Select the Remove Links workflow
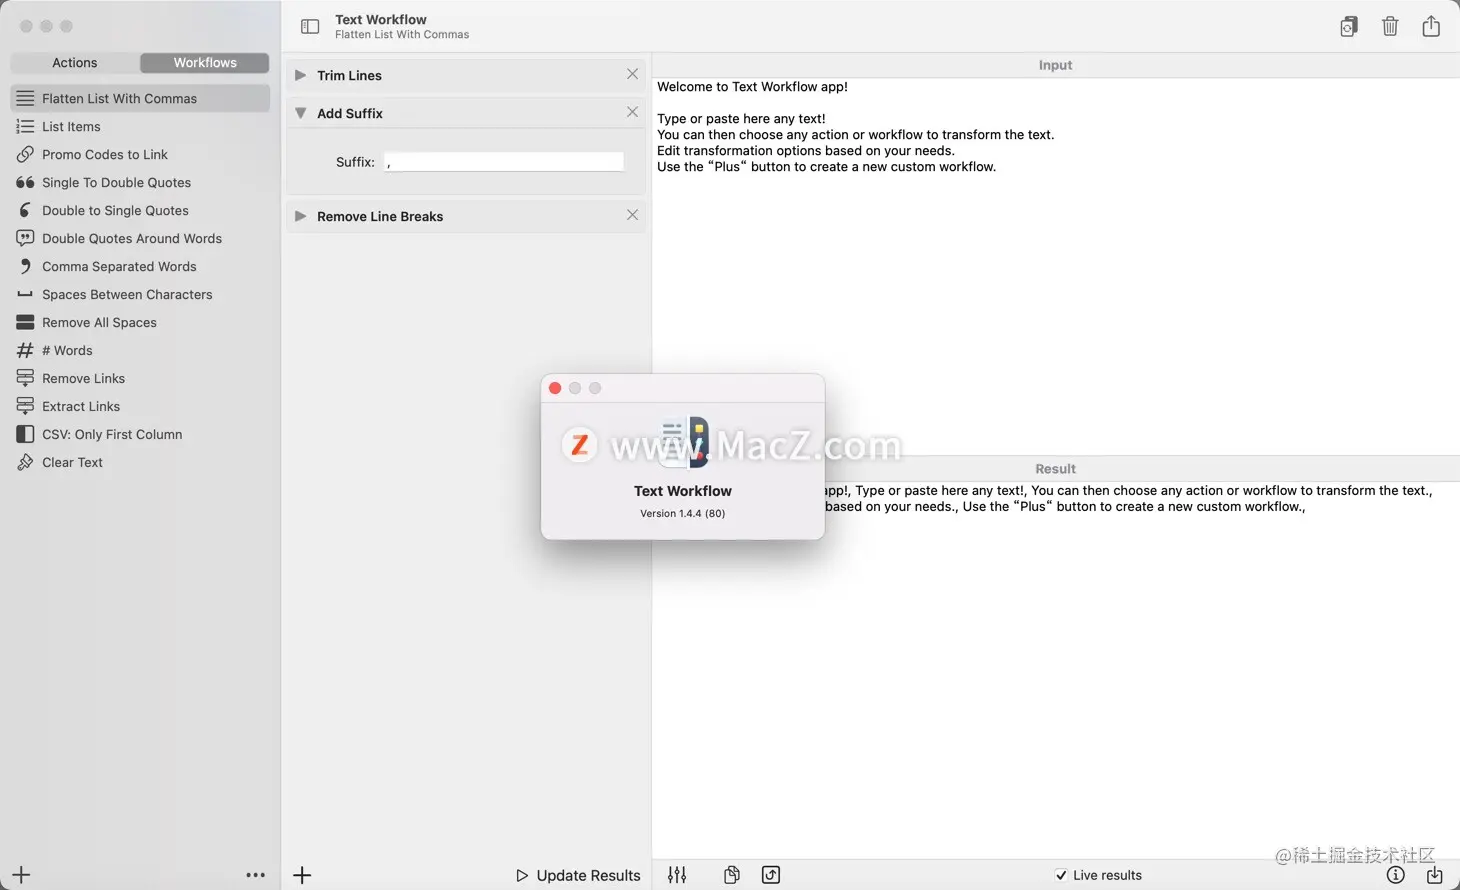 (x=140, y=378)
